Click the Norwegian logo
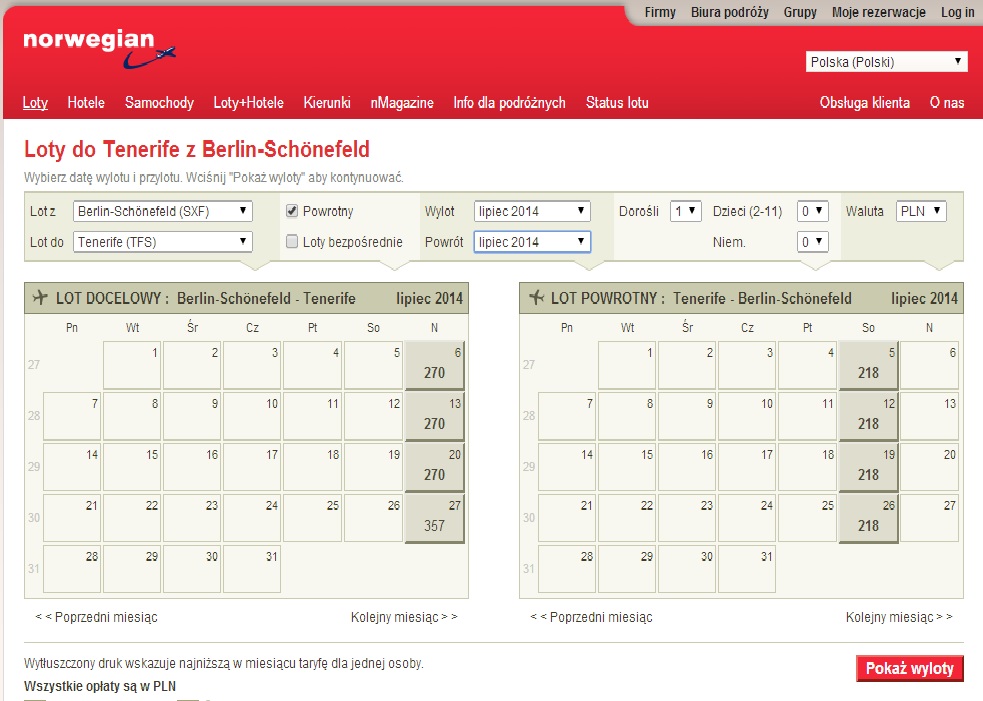 pyautogui.click(x=99, y=49)
